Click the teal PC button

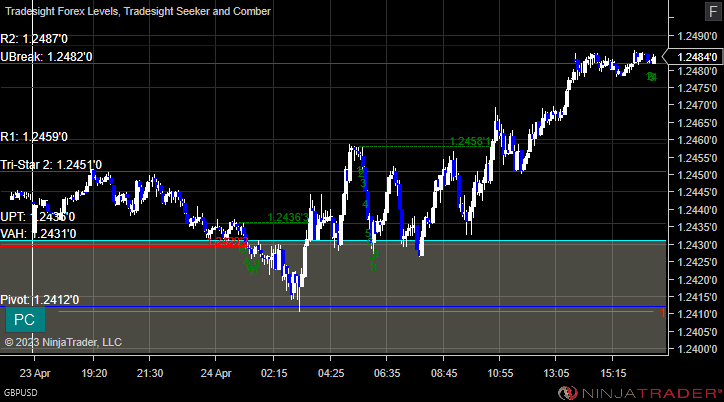[25, 320]
